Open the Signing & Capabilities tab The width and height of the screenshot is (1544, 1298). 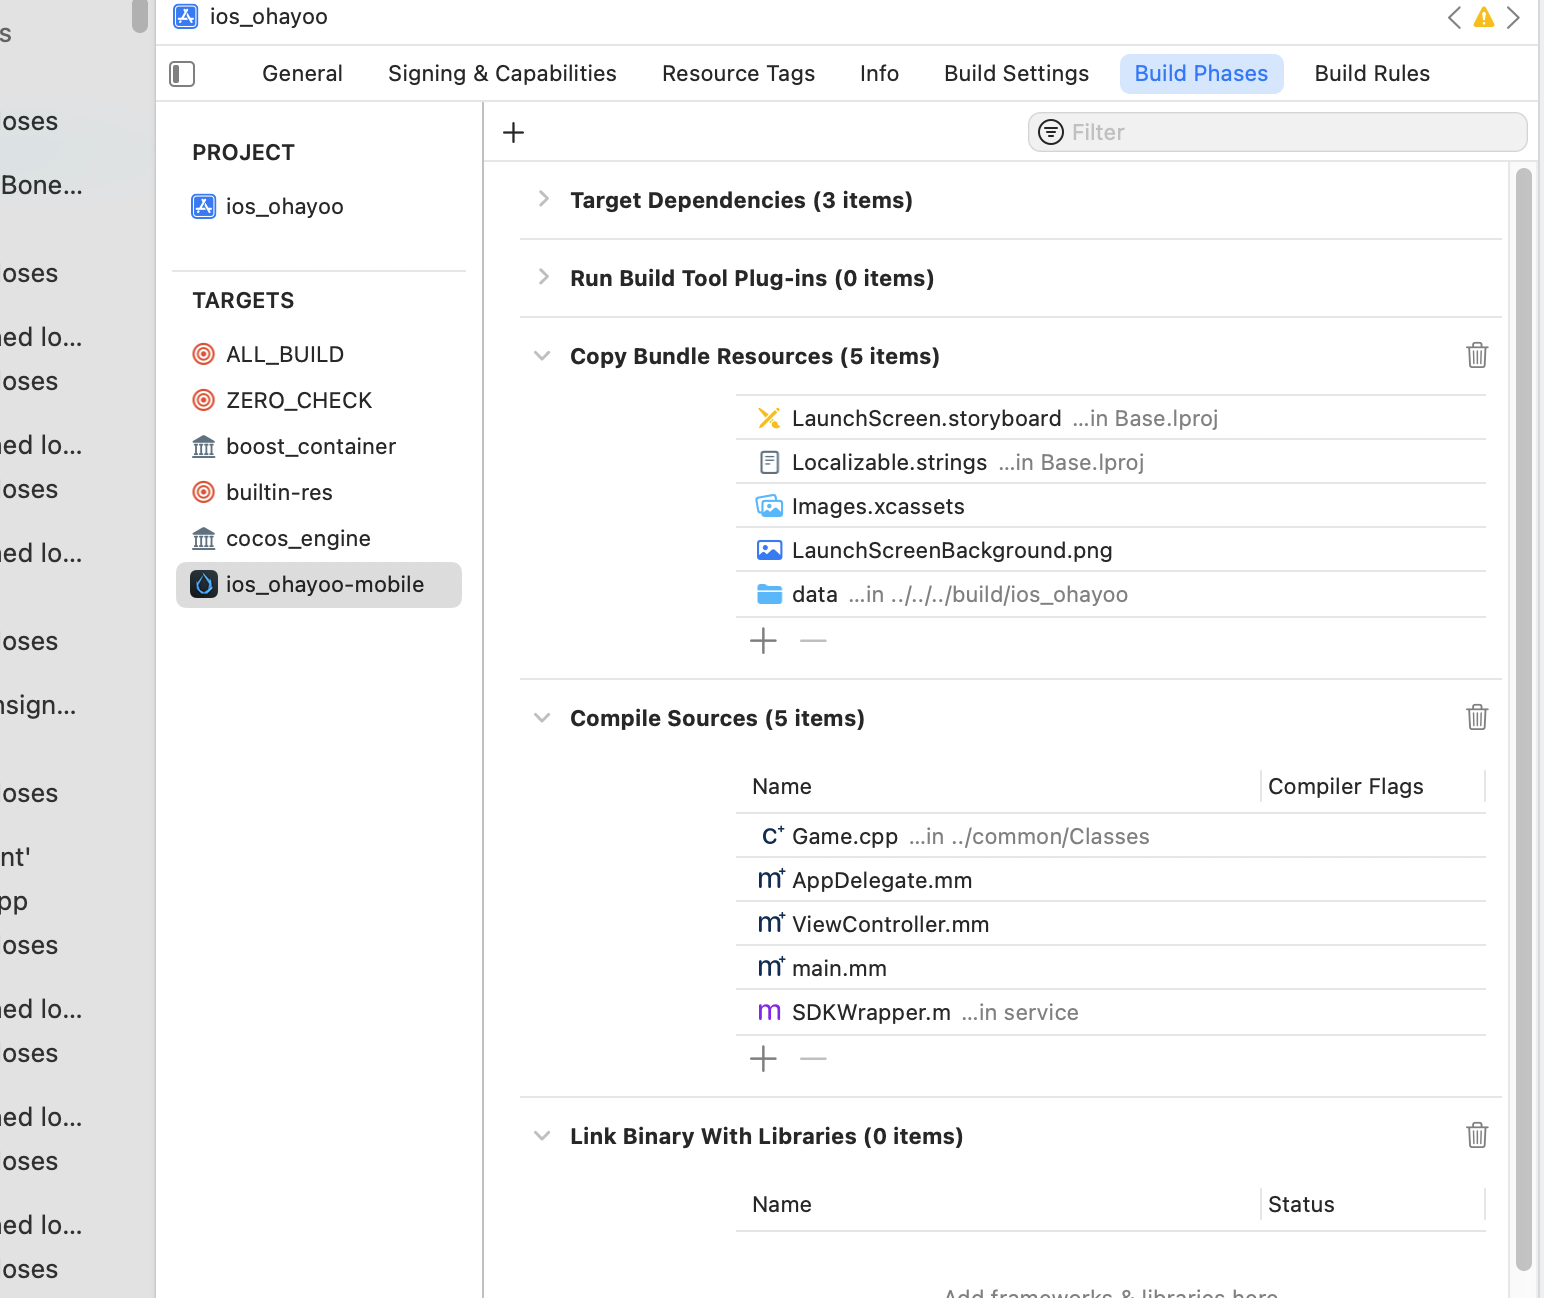[x=502, y=74]
